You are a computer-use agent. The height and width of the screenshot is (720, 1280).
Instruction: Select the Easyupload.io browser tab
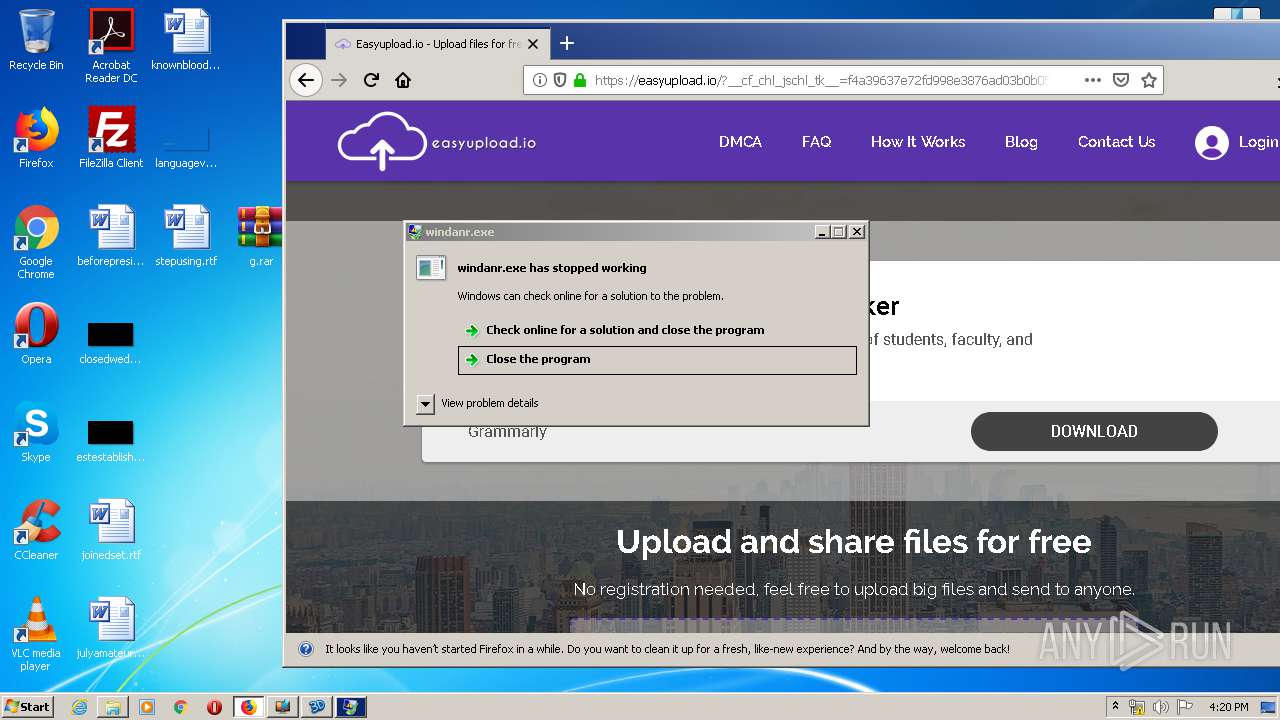436,44
